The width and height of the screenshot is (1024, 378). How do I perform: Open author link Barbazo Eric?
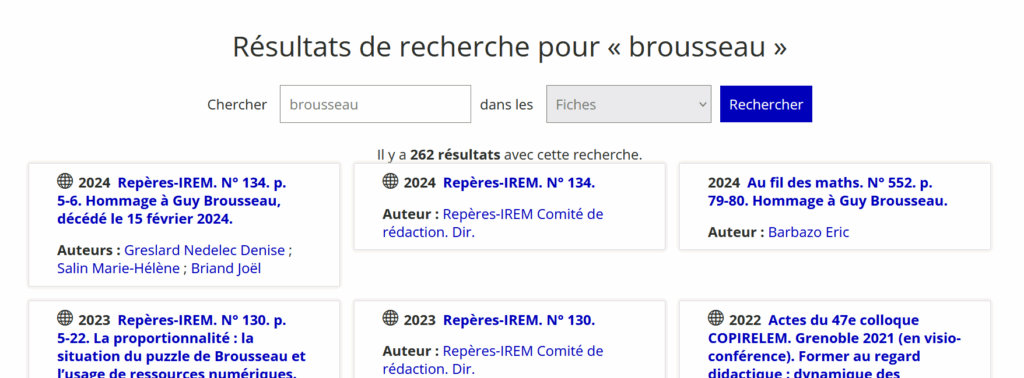point(808,232)
